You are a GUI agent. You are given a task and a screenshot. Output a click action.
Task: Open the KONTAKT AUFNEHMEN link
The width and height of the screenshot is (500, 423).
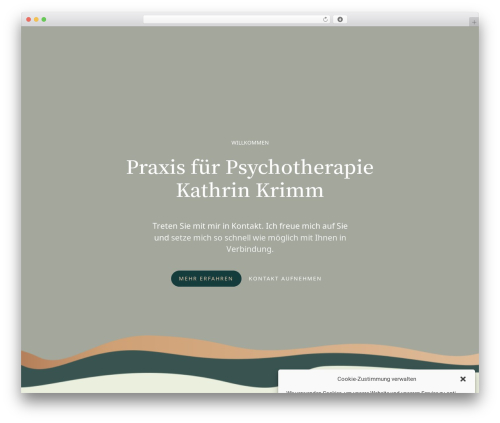point(285,279)
